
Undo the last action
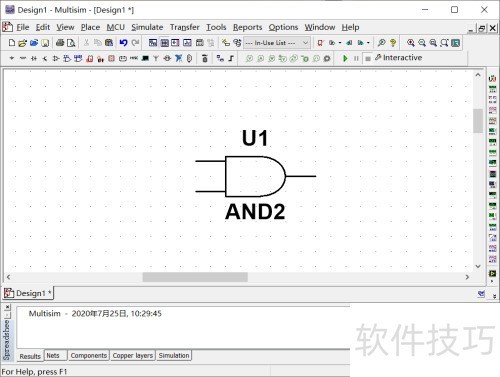123,43
